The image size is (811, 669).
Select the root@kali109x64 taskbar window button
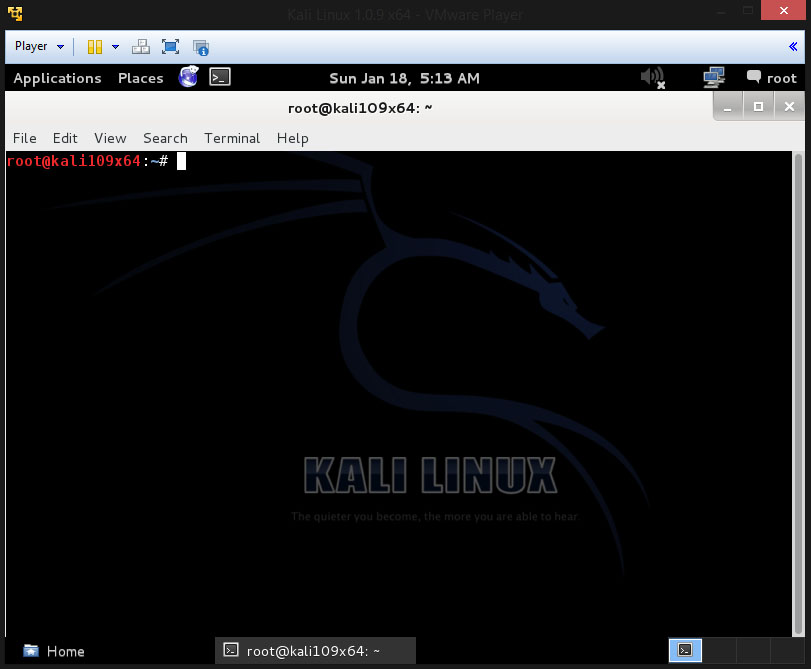pyautogui.click(x=315, y=651)
